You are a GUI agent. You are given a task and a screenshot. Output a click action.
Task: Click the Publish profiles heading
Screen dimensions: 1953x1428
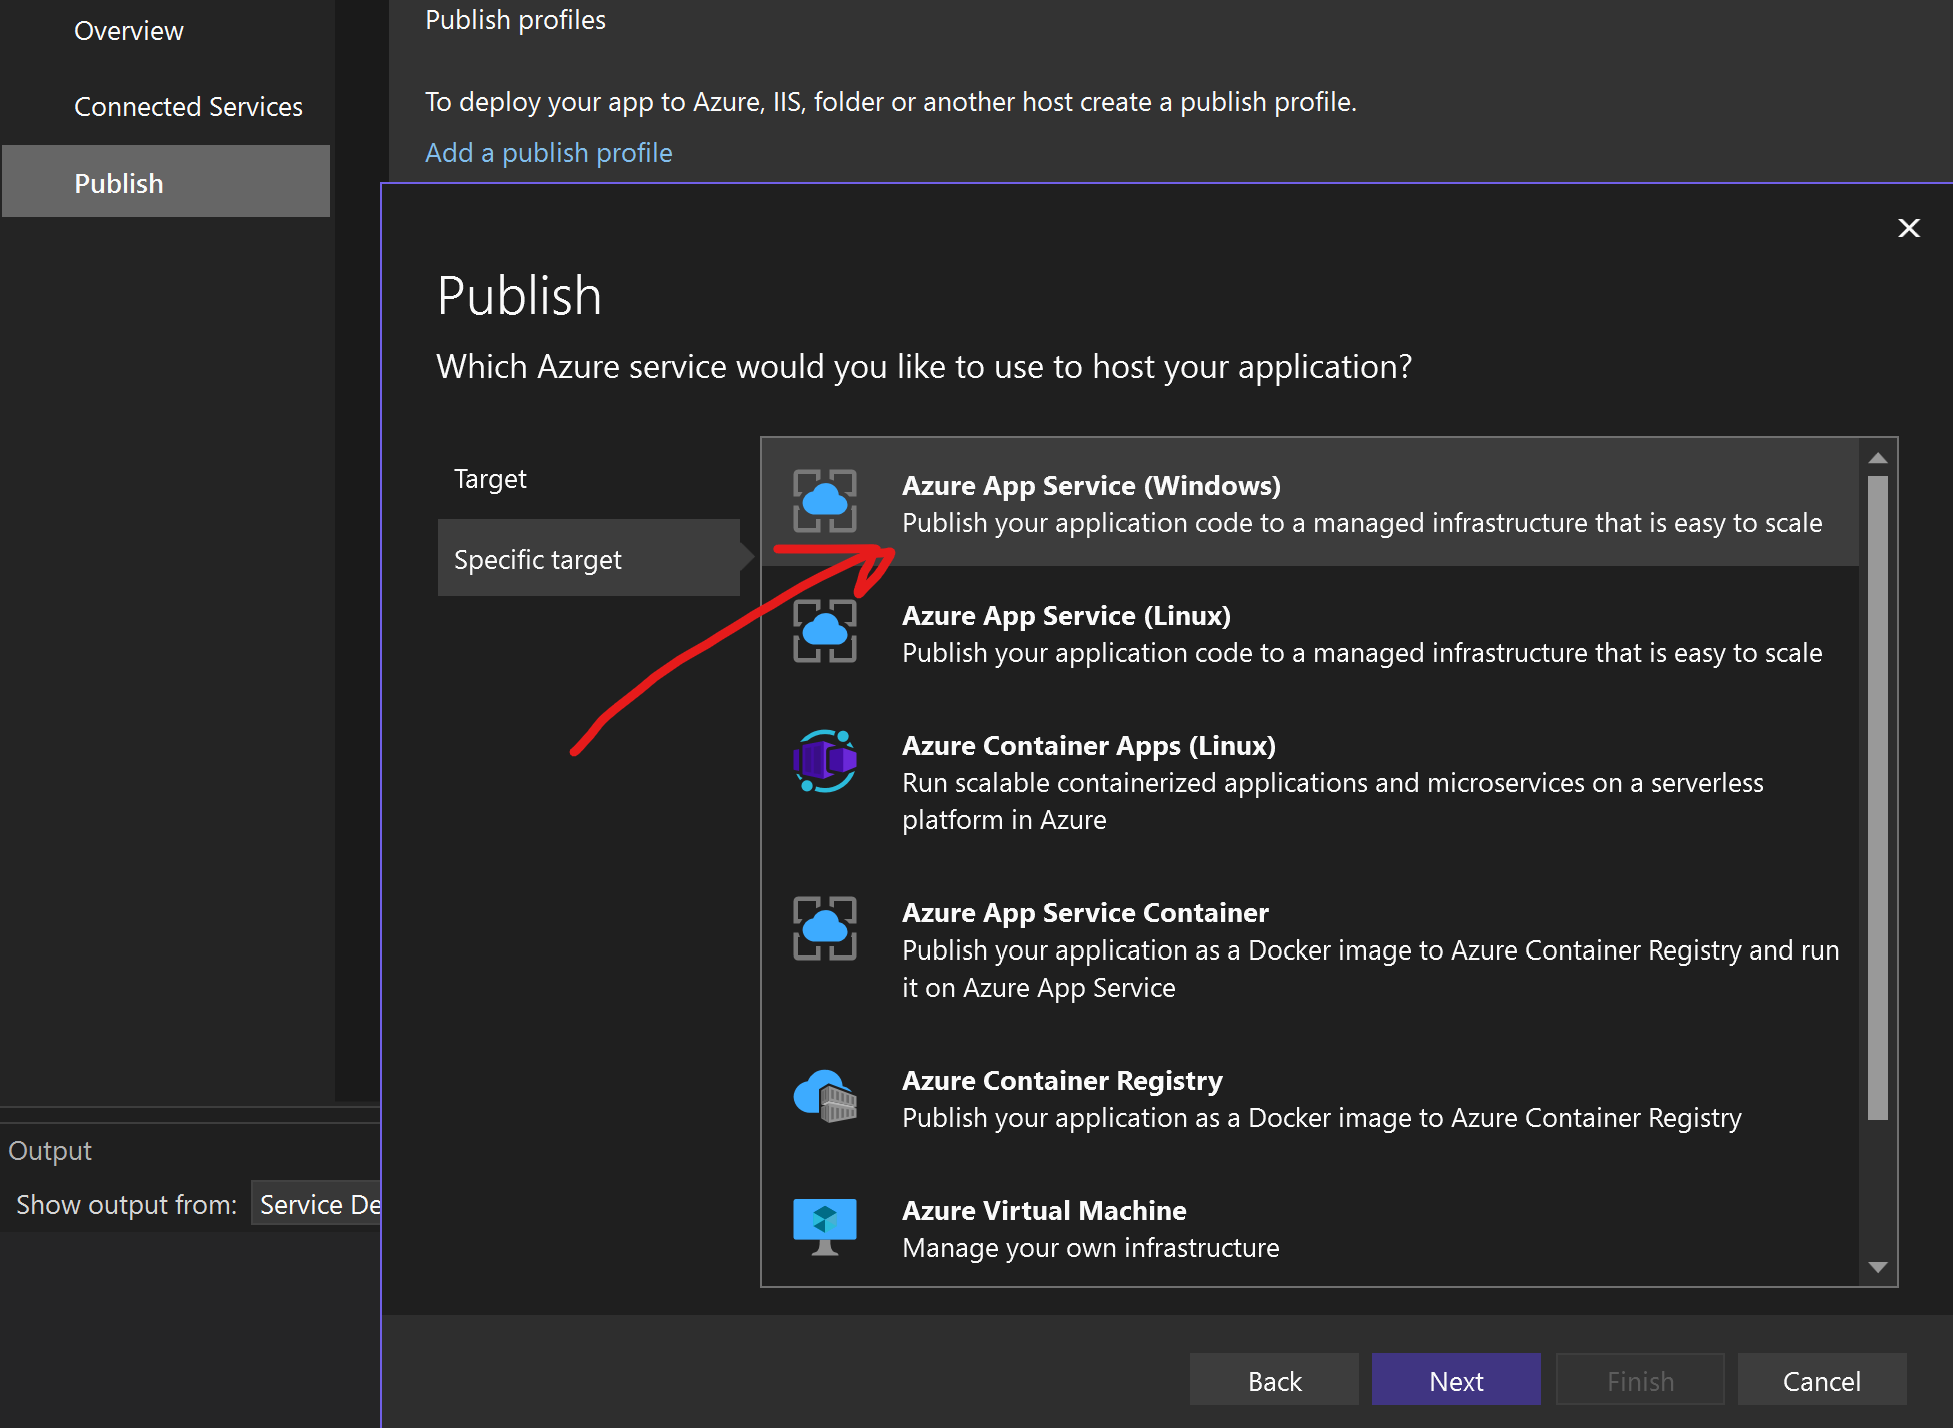click(x=515, y=20)
